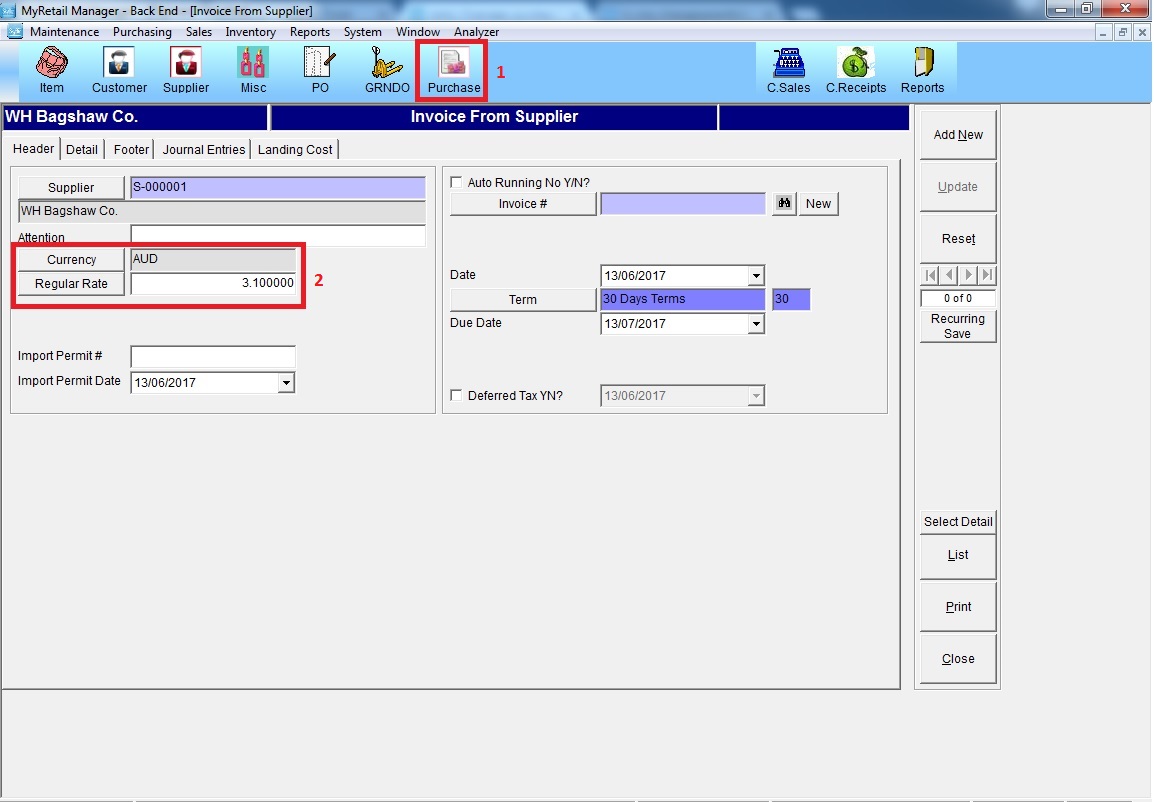Open the C.Receipts money bag icon
The width and height of the screenshot is (1154, 802).
coord(855,64)
